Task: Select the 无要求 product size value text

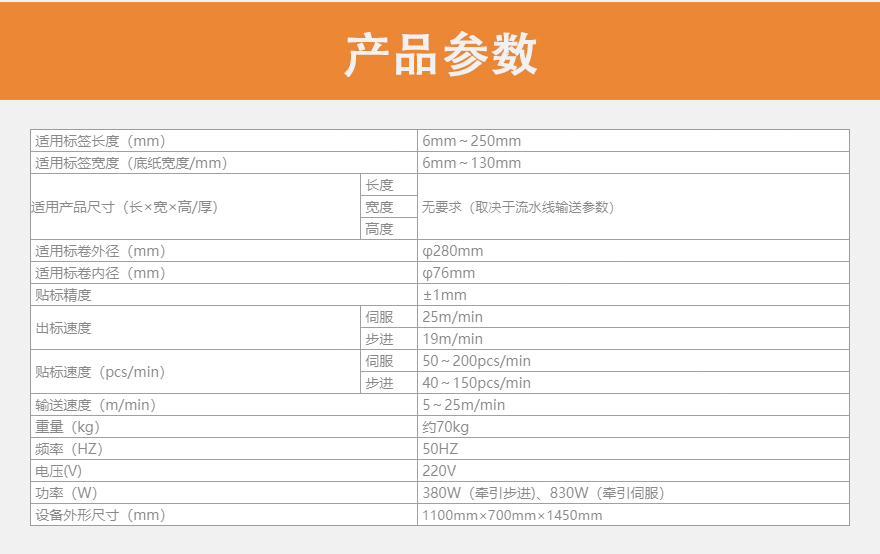Action: point(518,207)
